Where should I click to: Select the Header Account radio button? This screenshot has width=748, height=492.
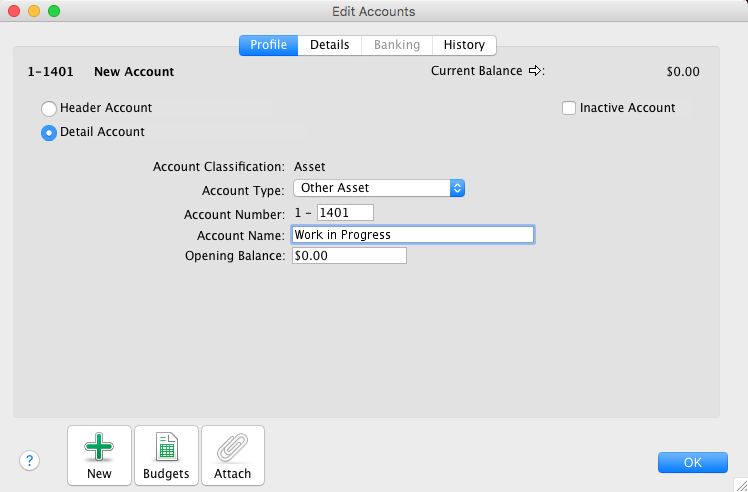(48, 108)
